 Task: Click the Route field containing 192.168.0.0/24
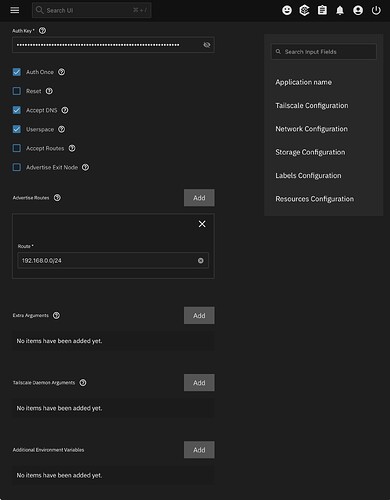click(x=113, y=261)
